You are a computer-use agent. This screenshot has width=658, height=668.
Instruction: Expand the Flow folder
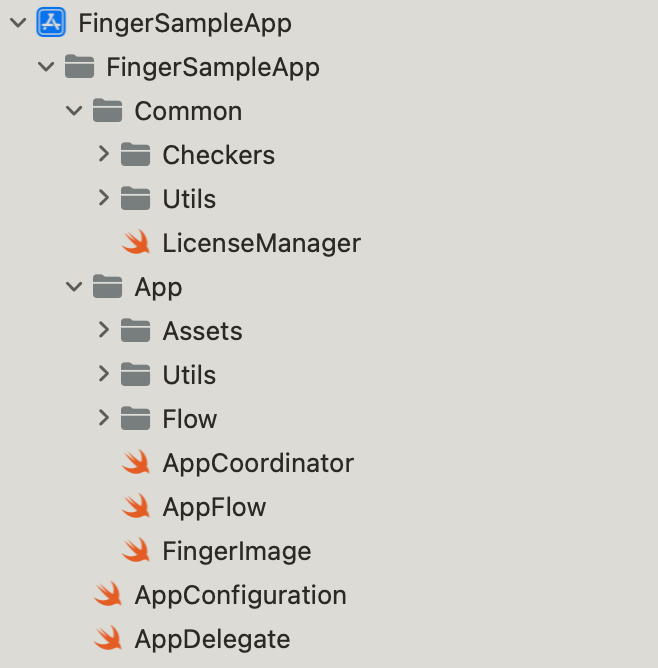point(103,418)
